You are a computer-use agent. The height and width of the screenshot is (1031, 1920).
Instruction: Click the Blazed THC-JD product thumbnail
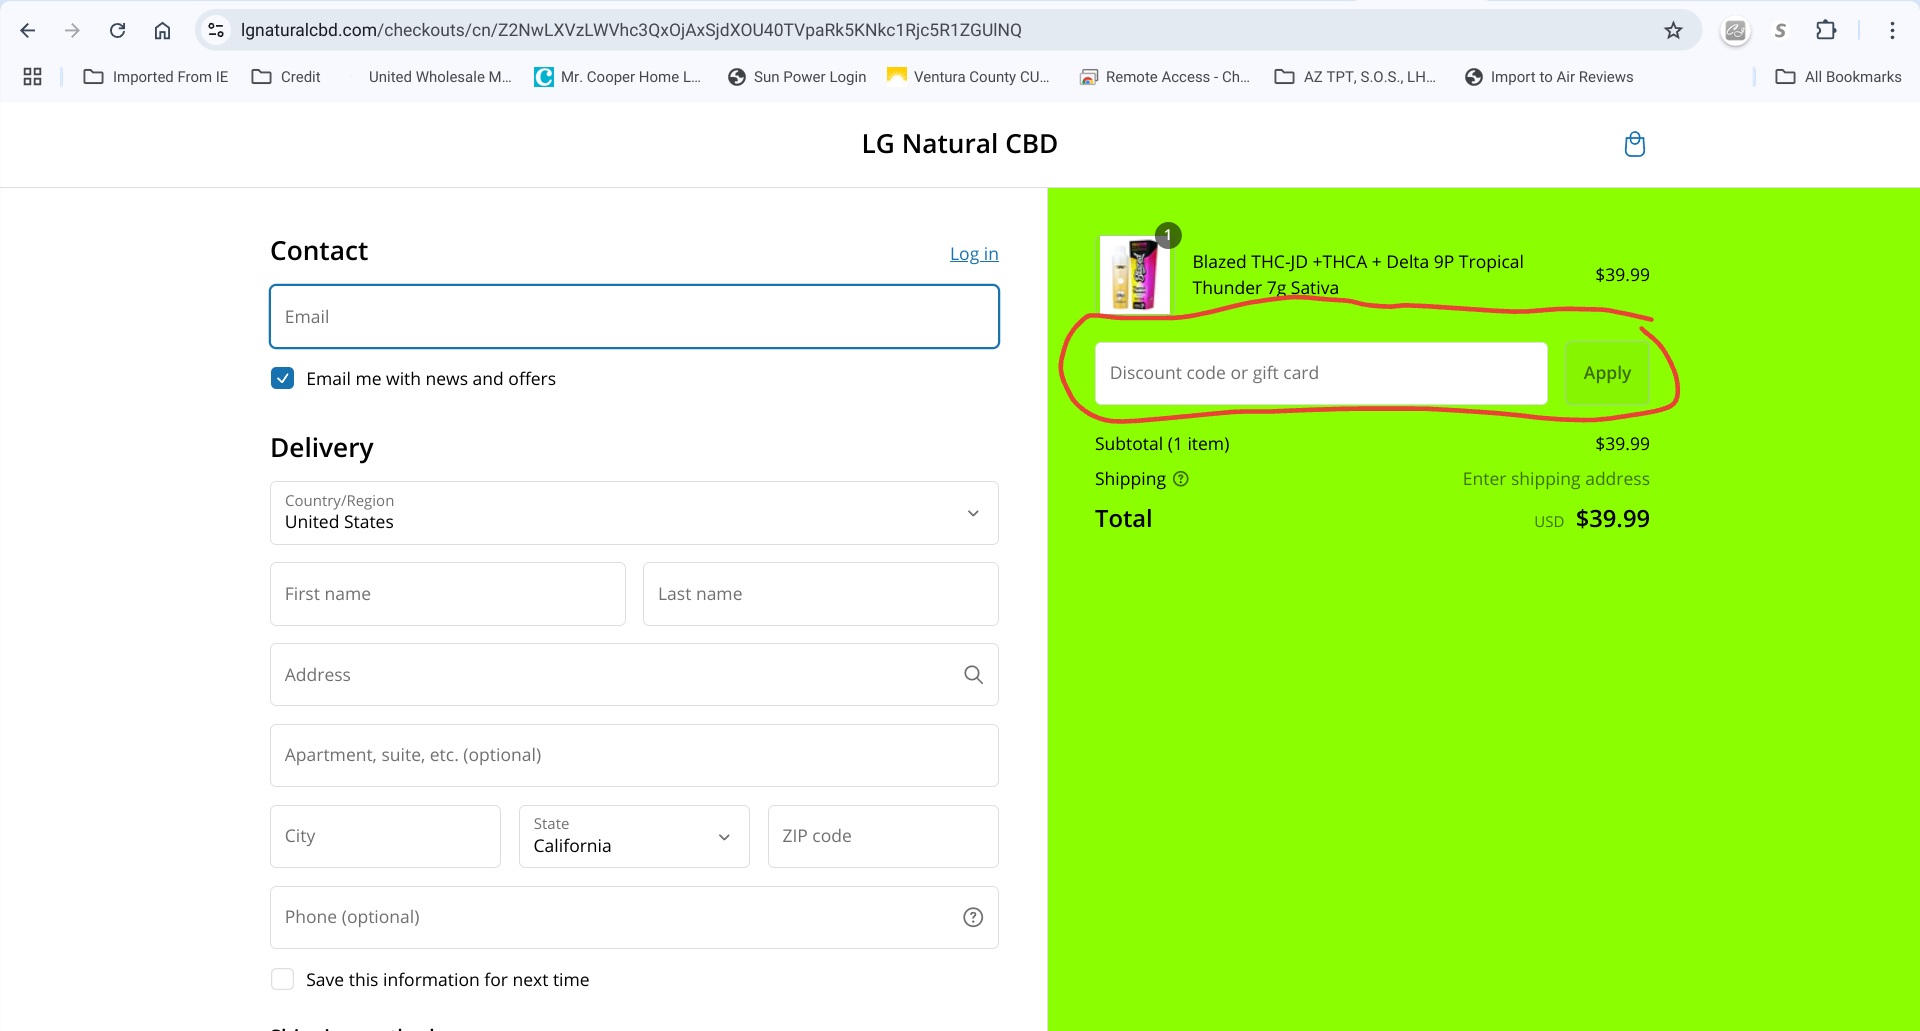point(1135,275)
